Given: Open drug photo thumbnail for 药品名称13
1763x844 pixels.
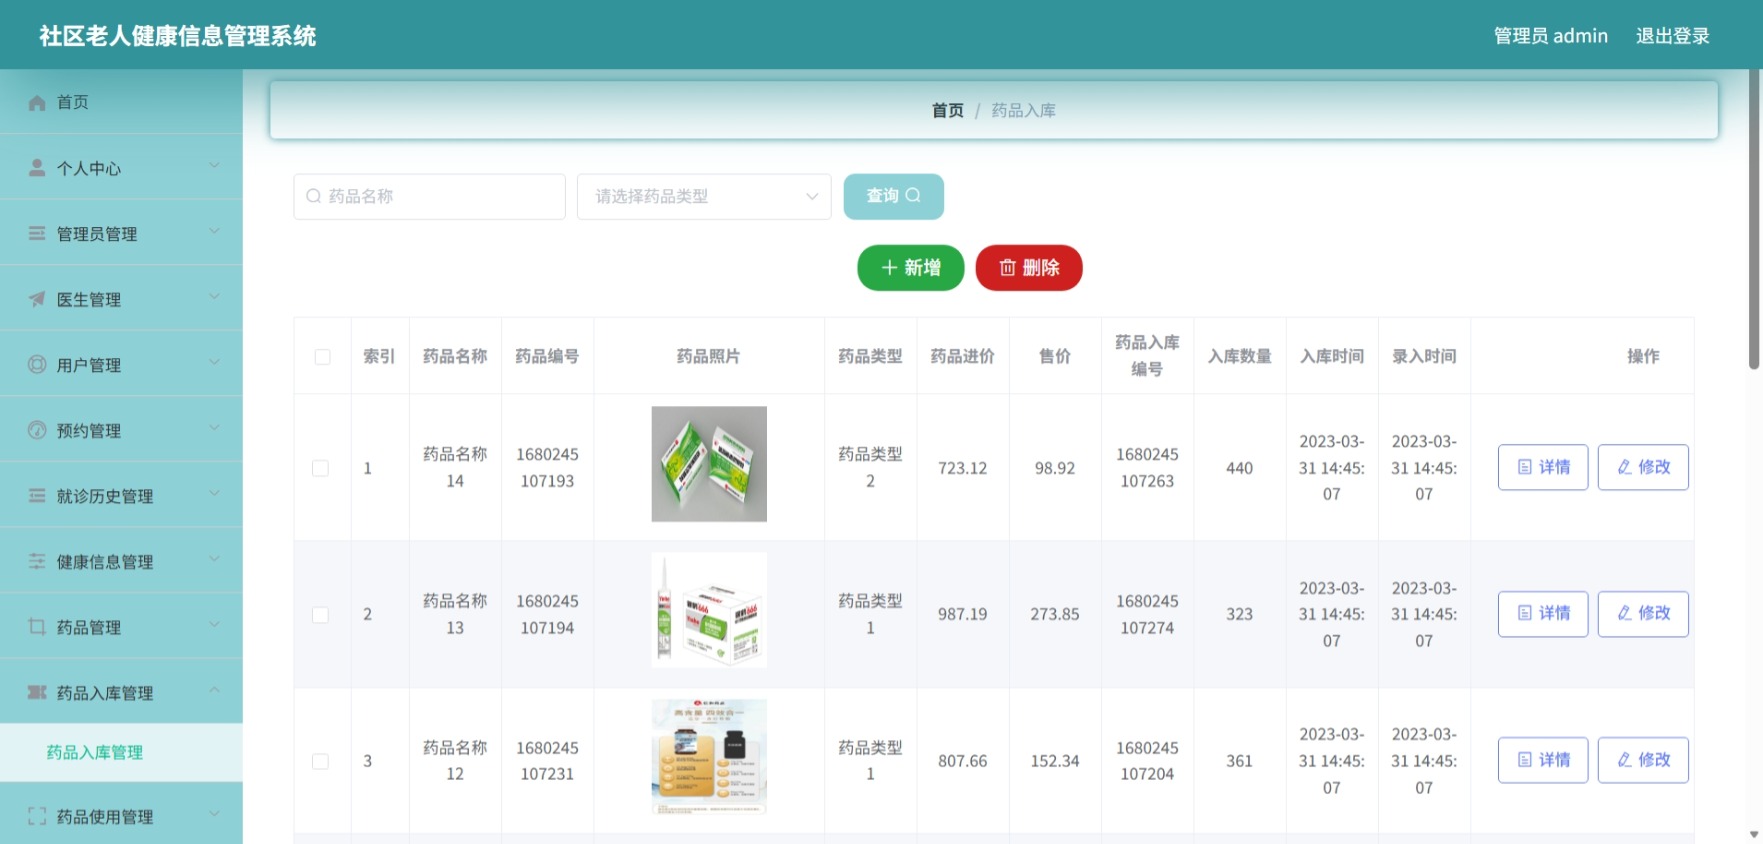Looking at the screenshot, I should coord(709,610).
